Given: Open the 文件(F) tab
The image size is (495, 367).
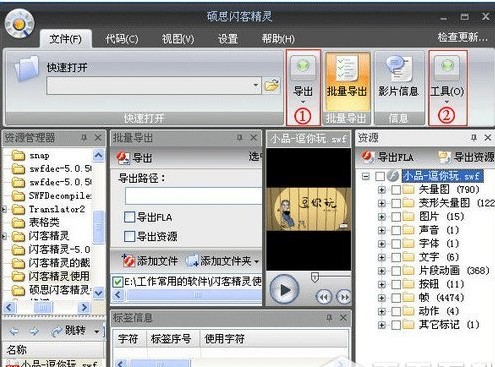Looking at the screenshot, I should pos(66,39).
